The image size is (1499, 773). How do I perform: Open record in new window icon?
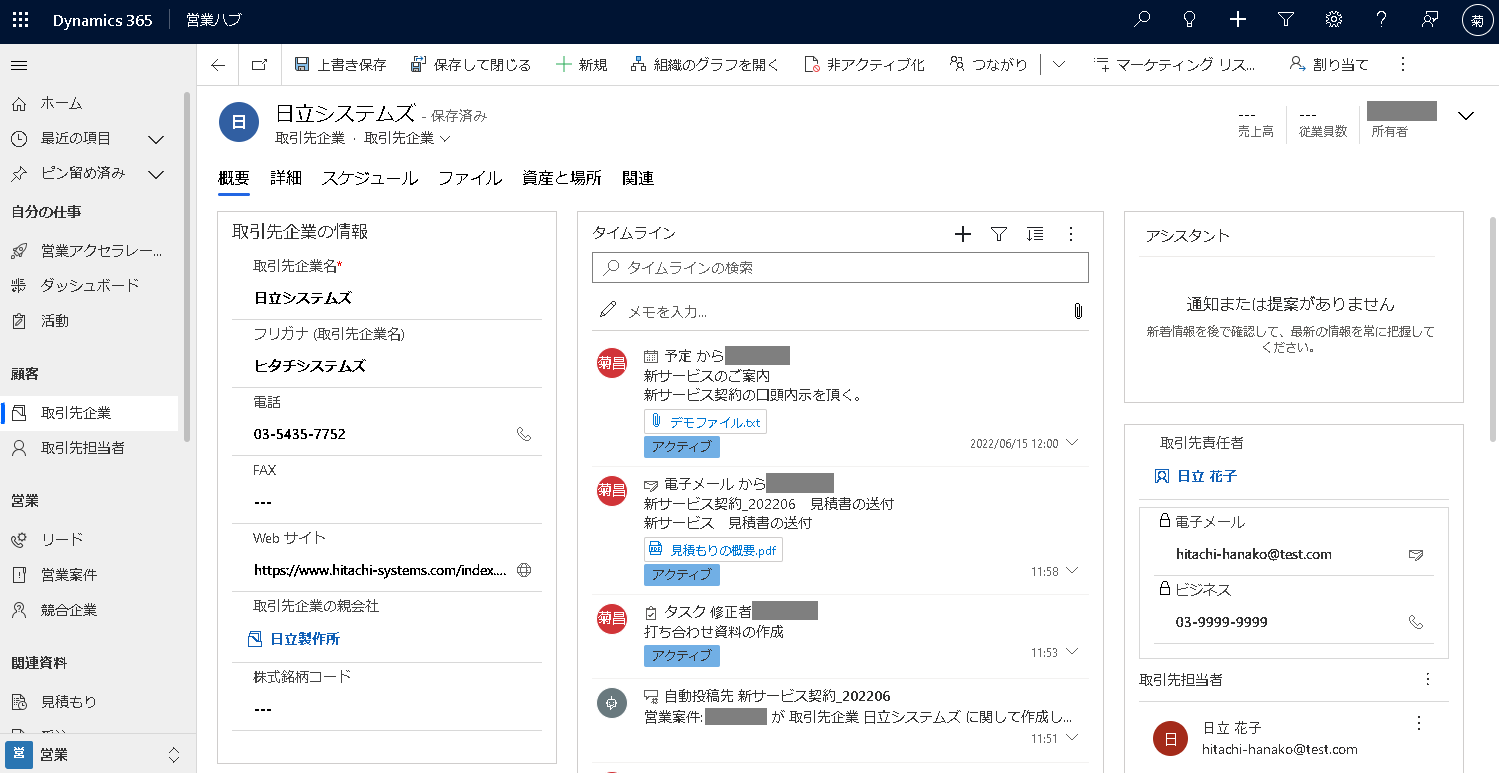[259, 65]
